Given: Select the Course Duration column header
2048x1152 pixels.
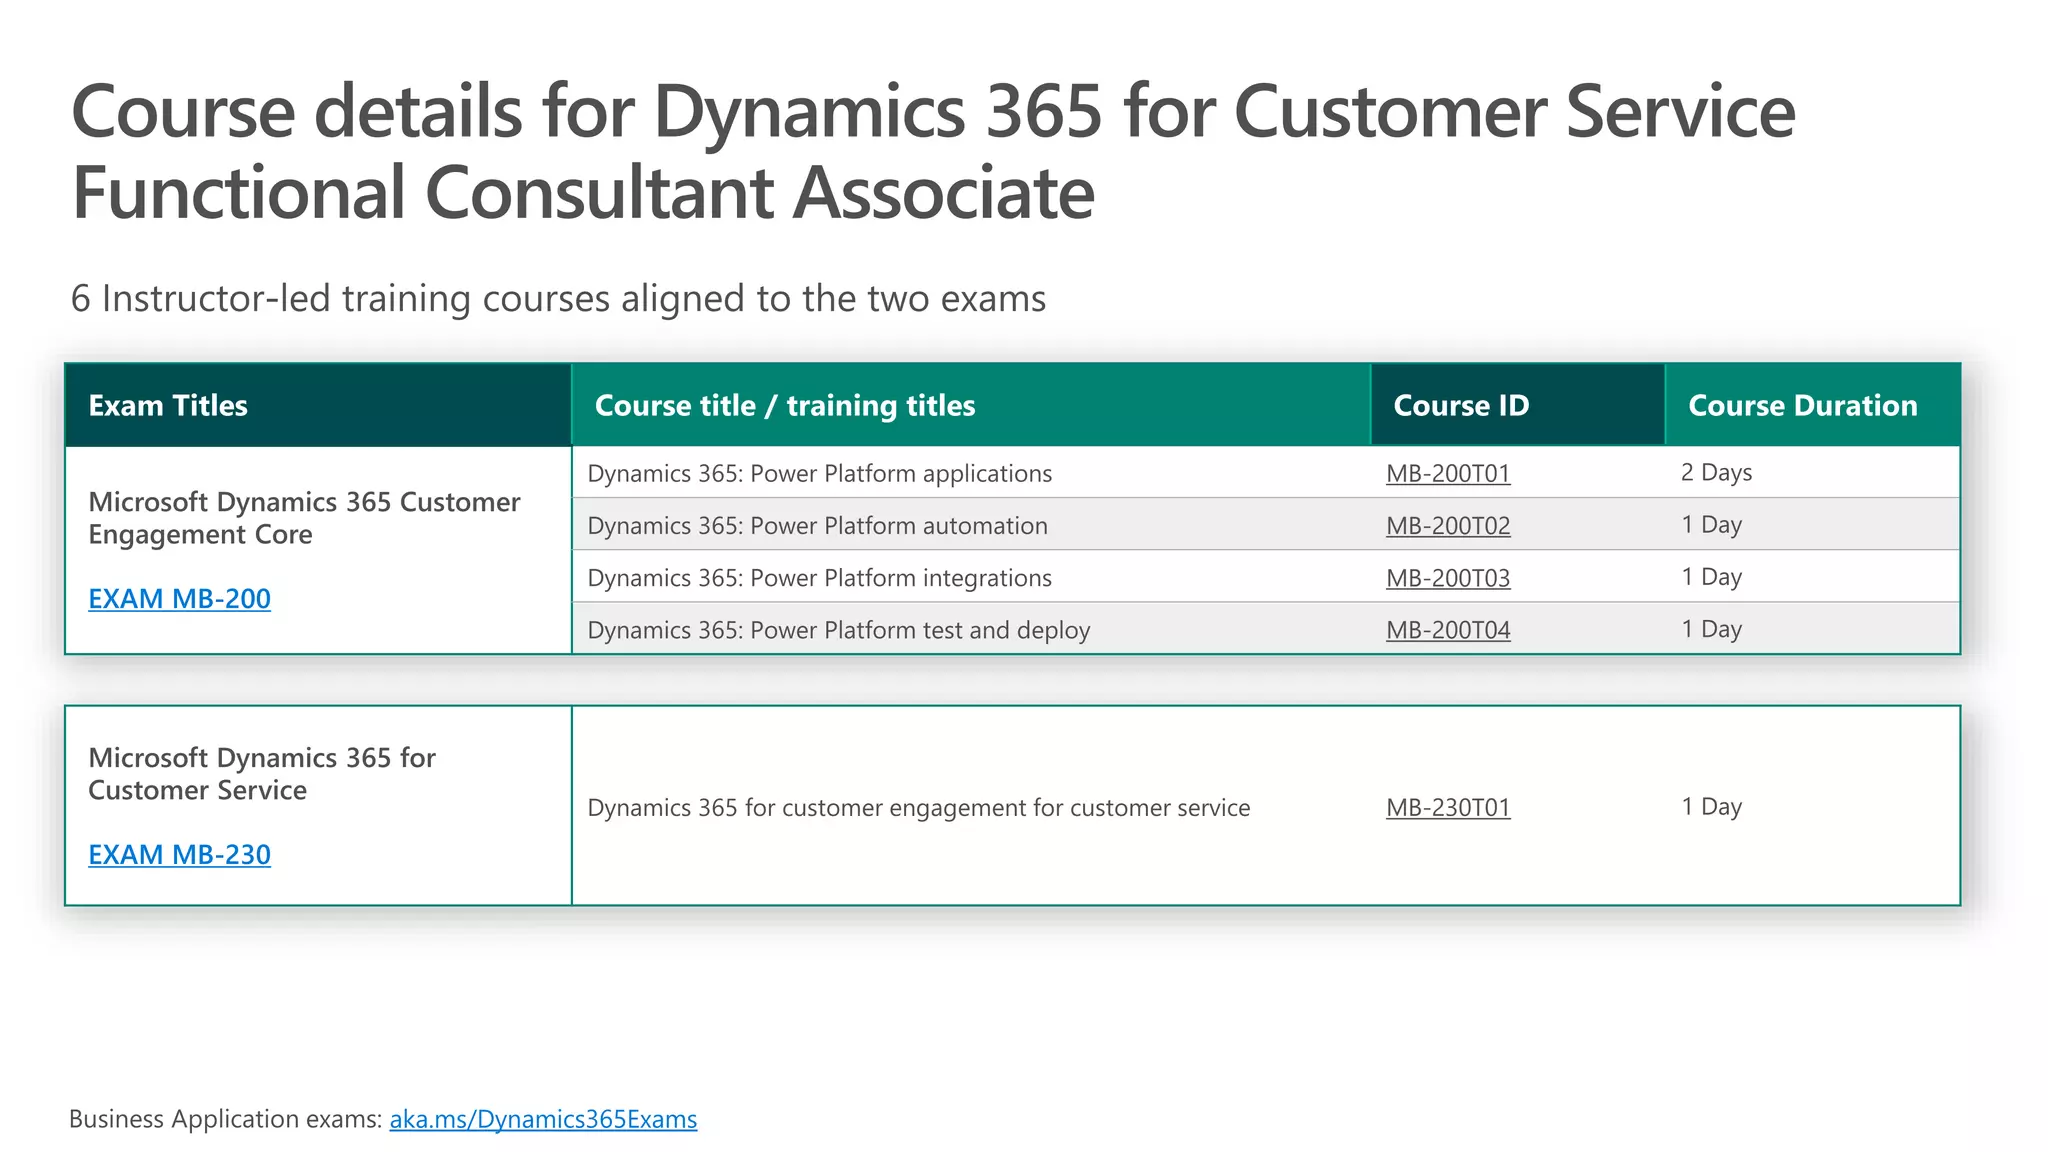Looking at the screenshot, I should click(1812, 405).
